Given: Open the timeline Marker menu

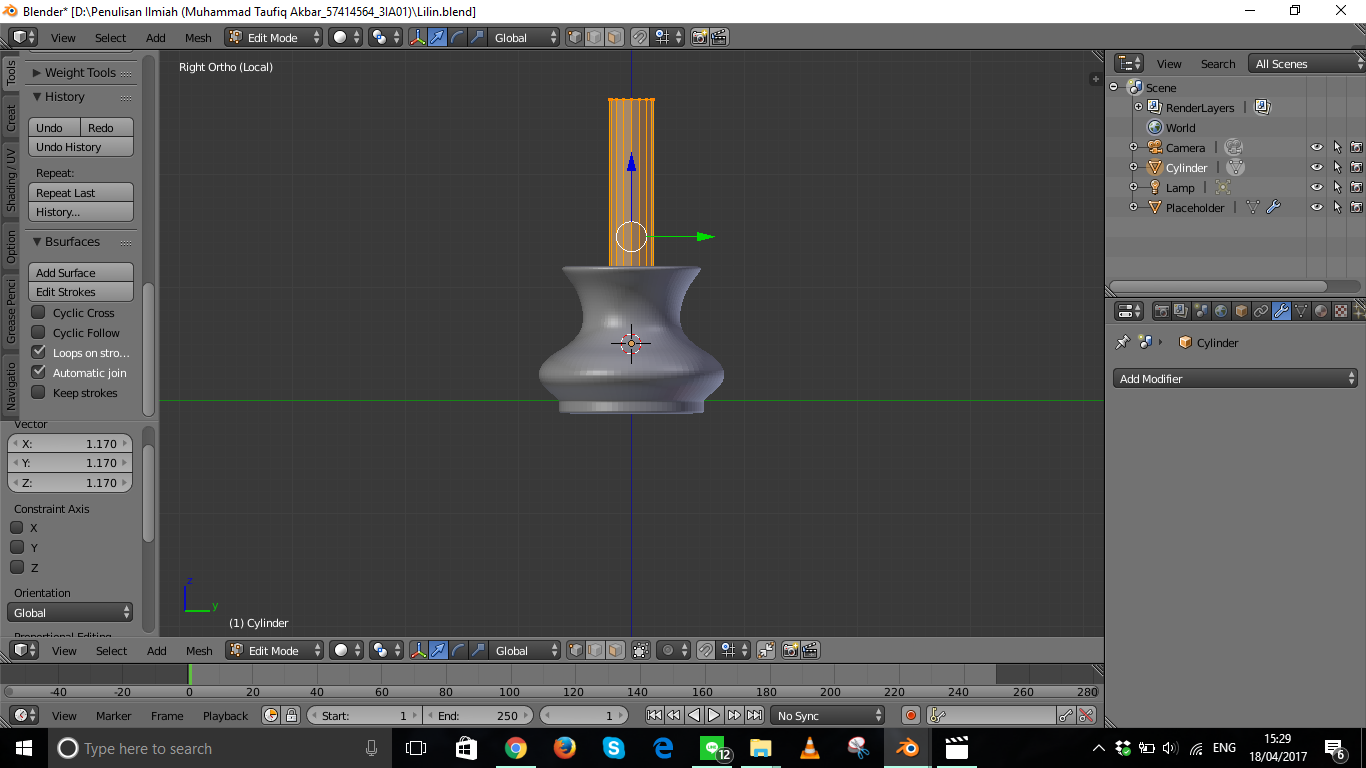Looking at the screenshot, I should pyautogui.click(x=114, y=715).
